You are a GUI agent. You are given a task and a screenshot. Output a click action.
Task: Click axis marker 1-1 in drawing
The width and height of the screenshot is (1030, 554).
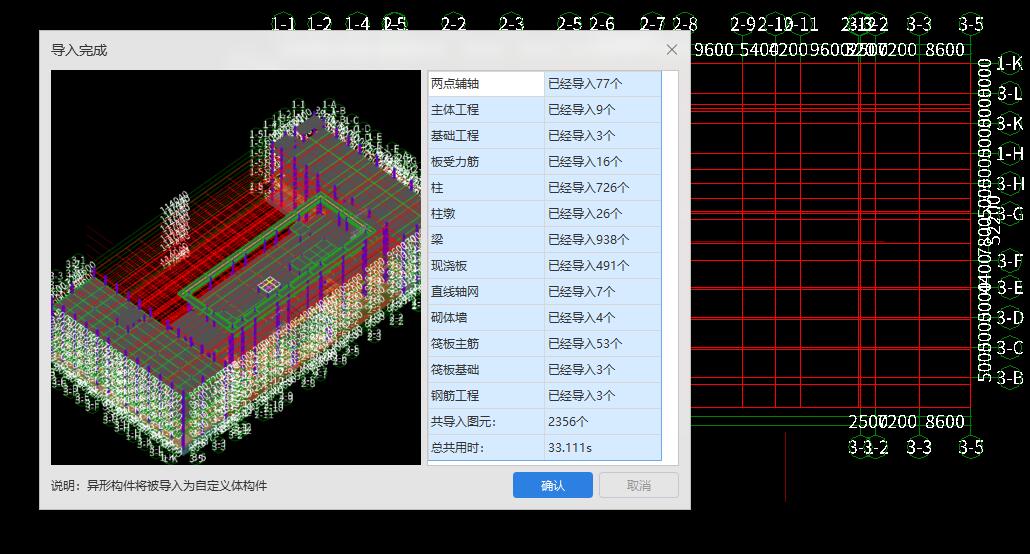(283, 24)
